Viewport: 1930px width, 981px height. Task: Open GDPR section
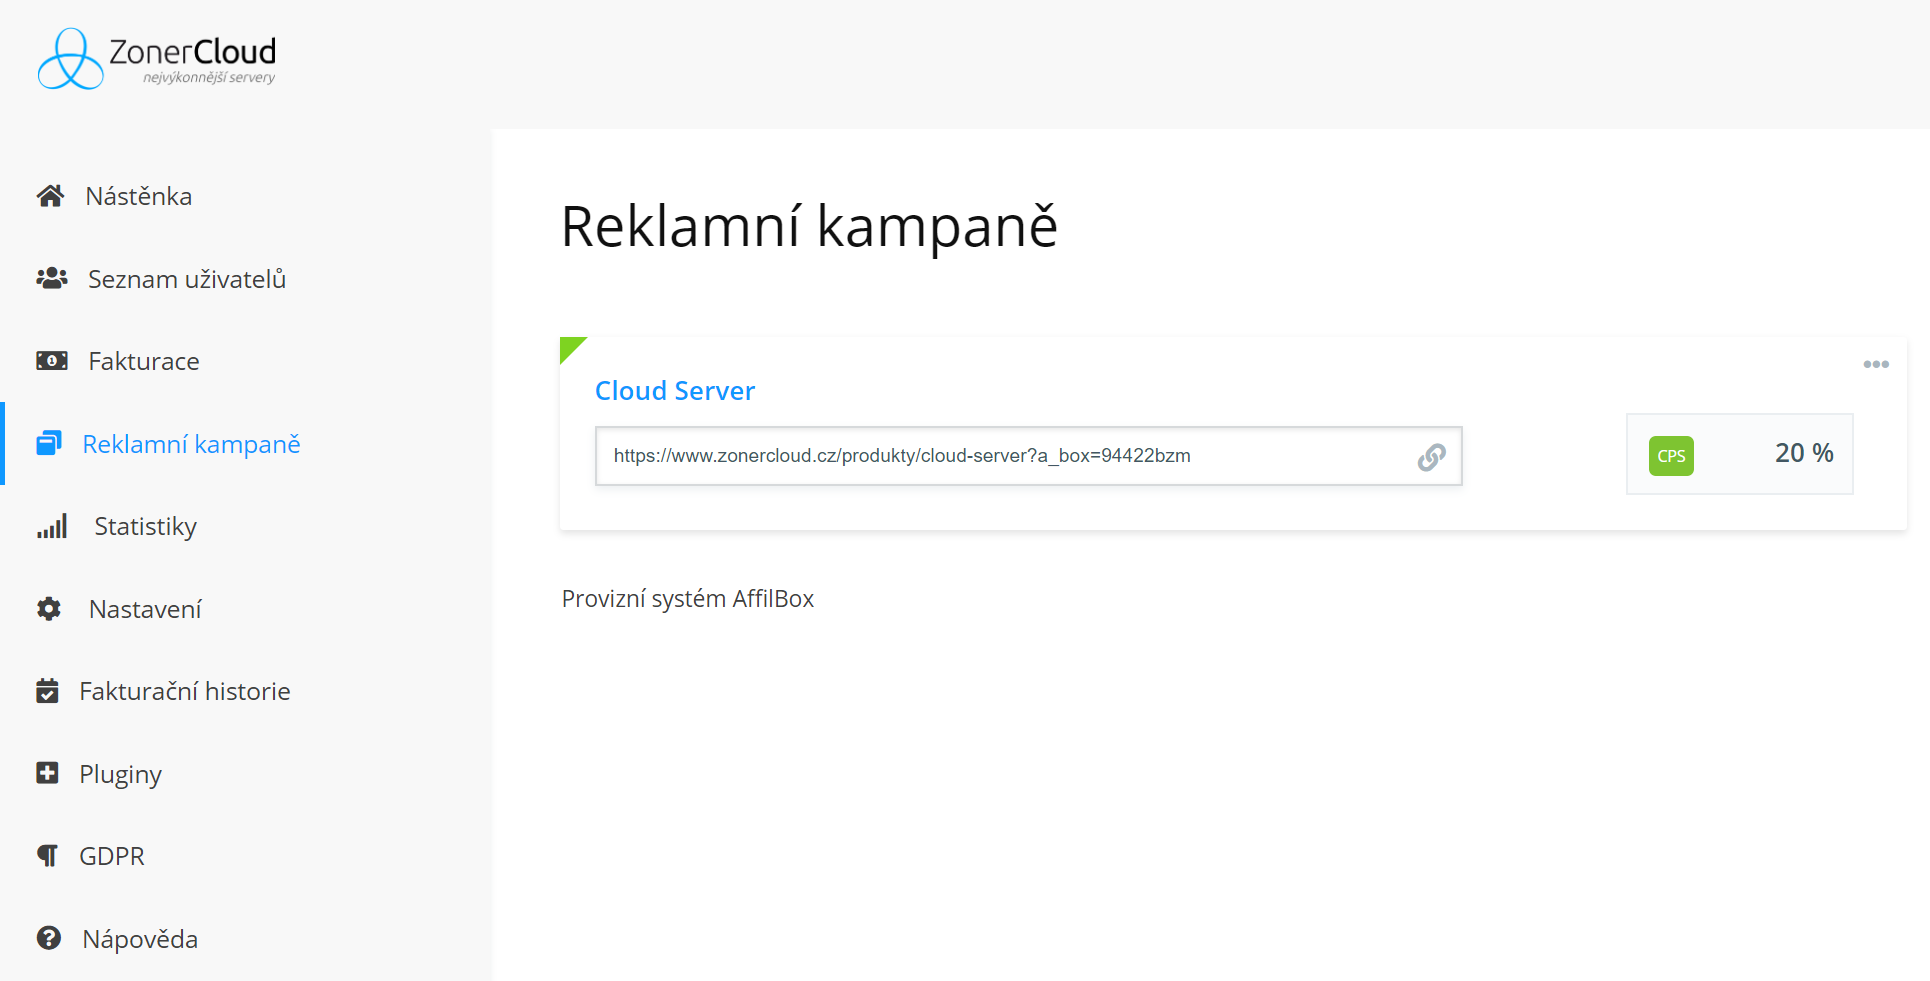click(112, 856)
